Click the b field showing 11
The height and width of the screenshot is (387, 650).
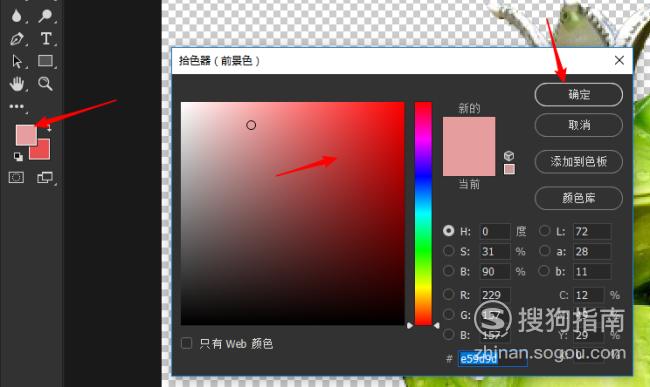click(592, 271)
